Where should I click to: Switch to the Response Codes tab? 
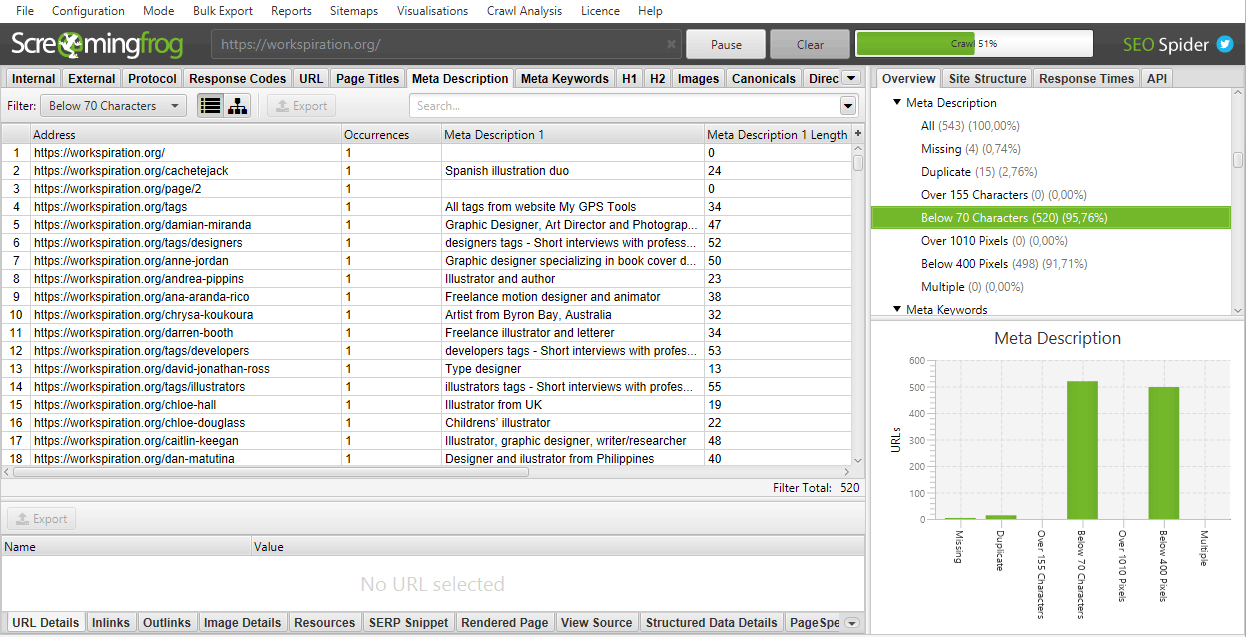pos(238,78)
